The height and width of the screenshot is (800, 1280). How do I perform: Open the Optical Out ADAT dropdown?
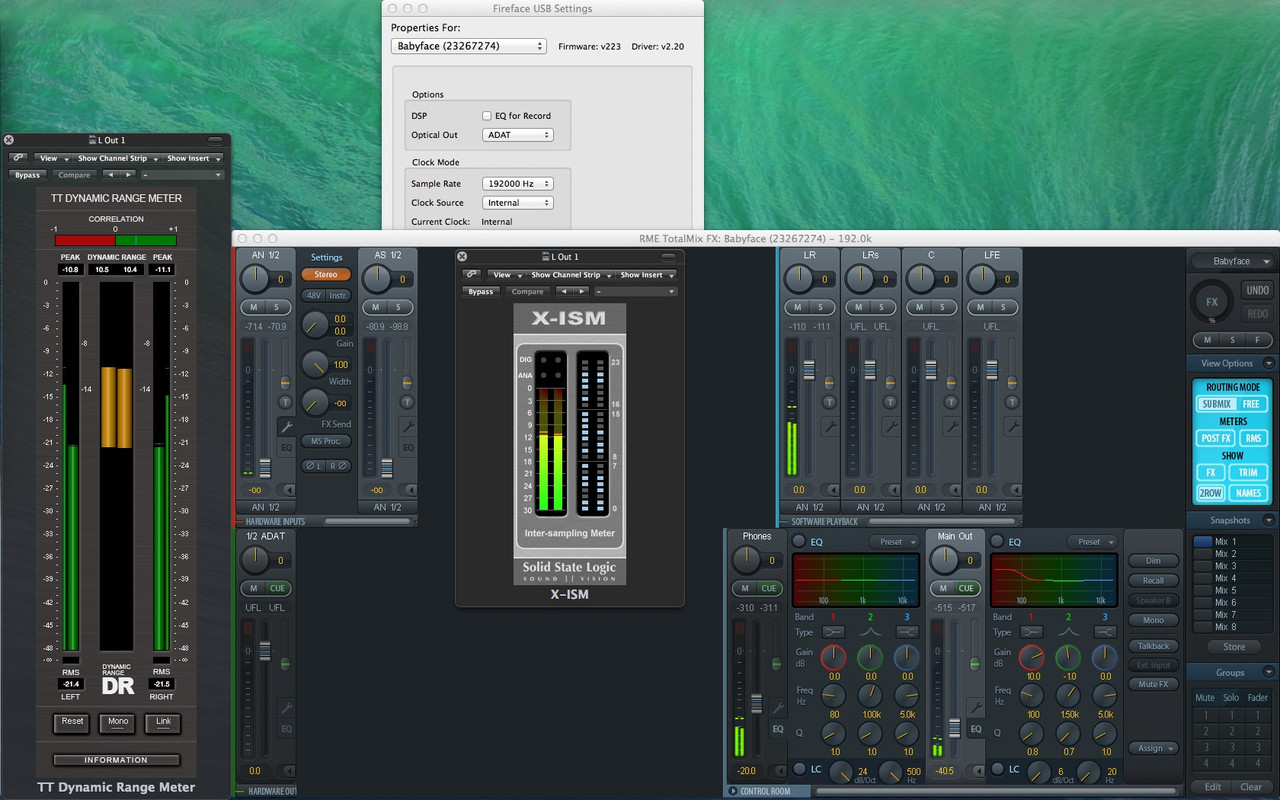click(518, 135)
